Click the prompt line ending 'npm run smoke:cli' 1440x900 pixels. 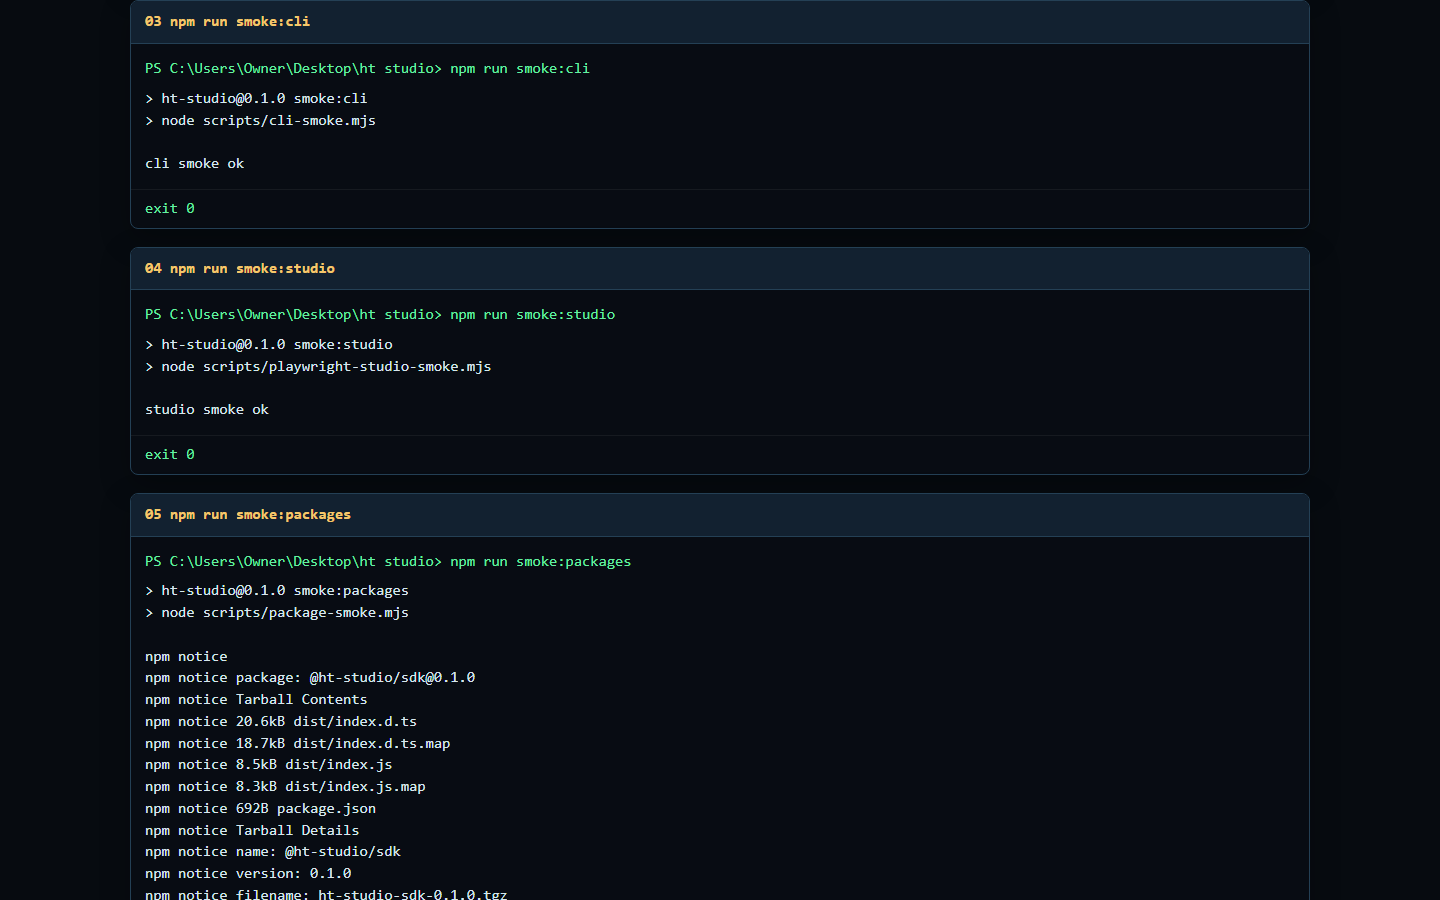(x=367, y=68)
